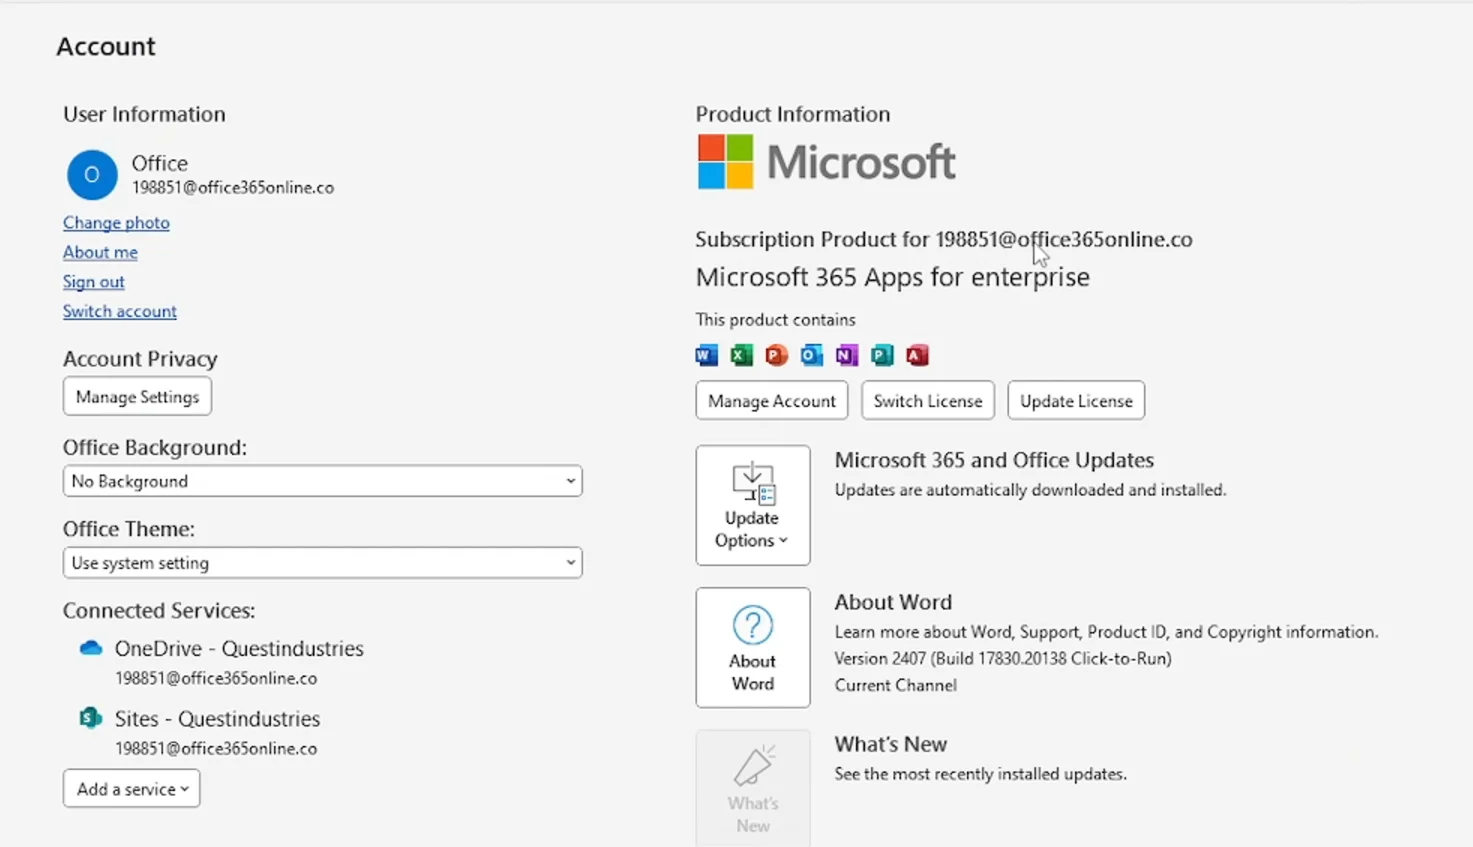Open the Office Theme dropdown
Screen dimensions: 1473x847
coord(322,563)
